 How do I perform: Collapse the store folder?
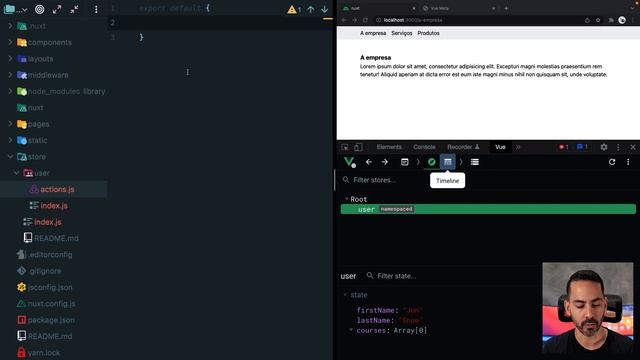click(x=10, y=156)
